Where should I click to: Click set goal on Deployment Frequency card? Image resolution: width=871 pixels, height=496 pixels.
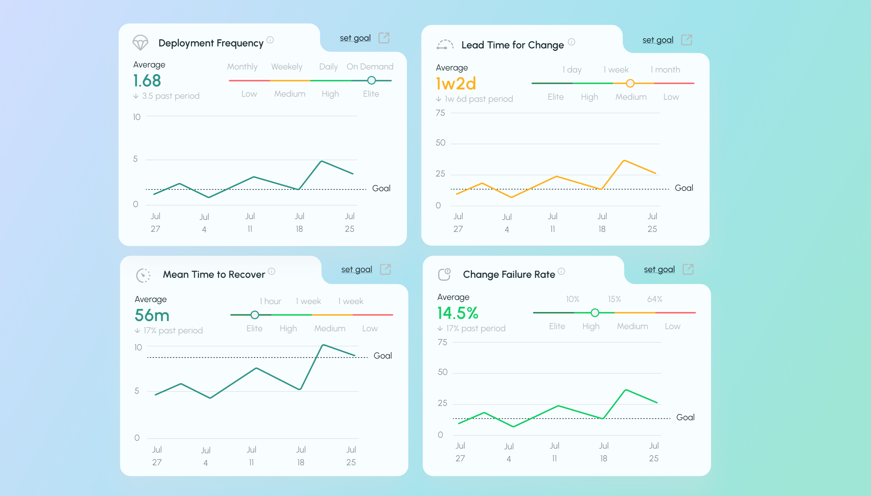pos(355,38)
